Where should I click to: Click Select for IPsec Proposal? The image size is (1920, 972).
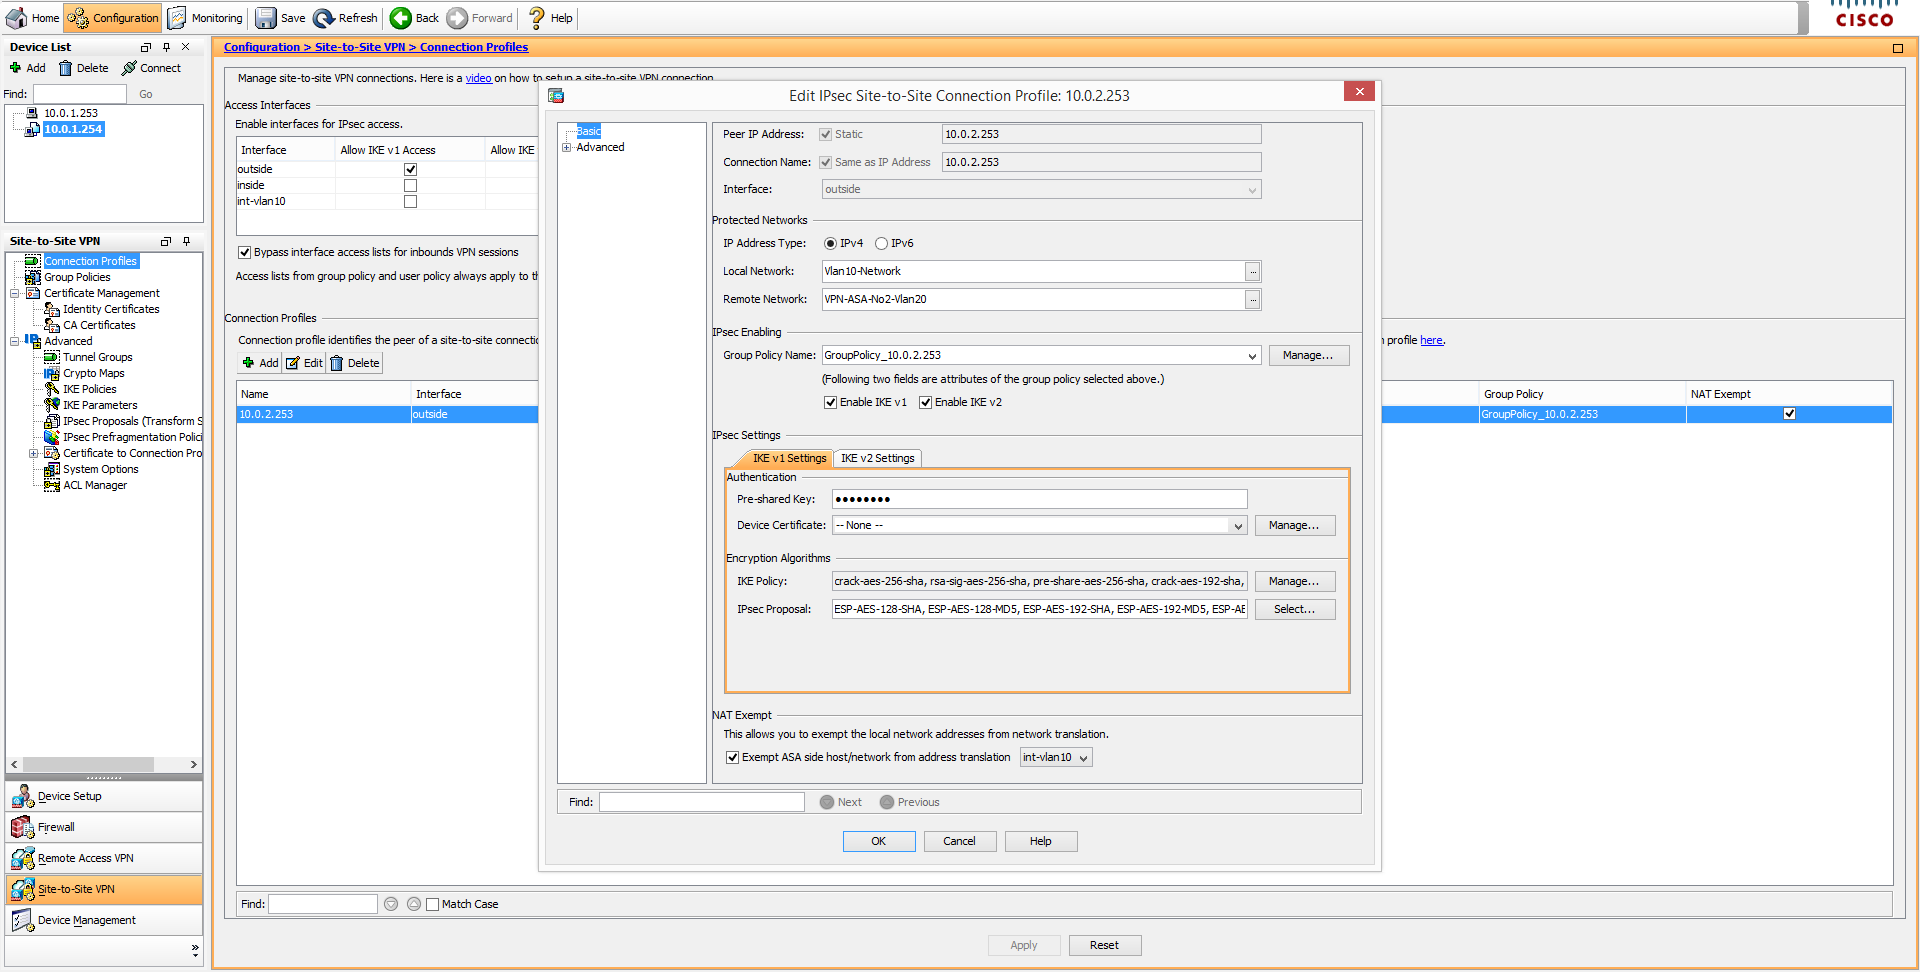click(x=1294, y=609)
